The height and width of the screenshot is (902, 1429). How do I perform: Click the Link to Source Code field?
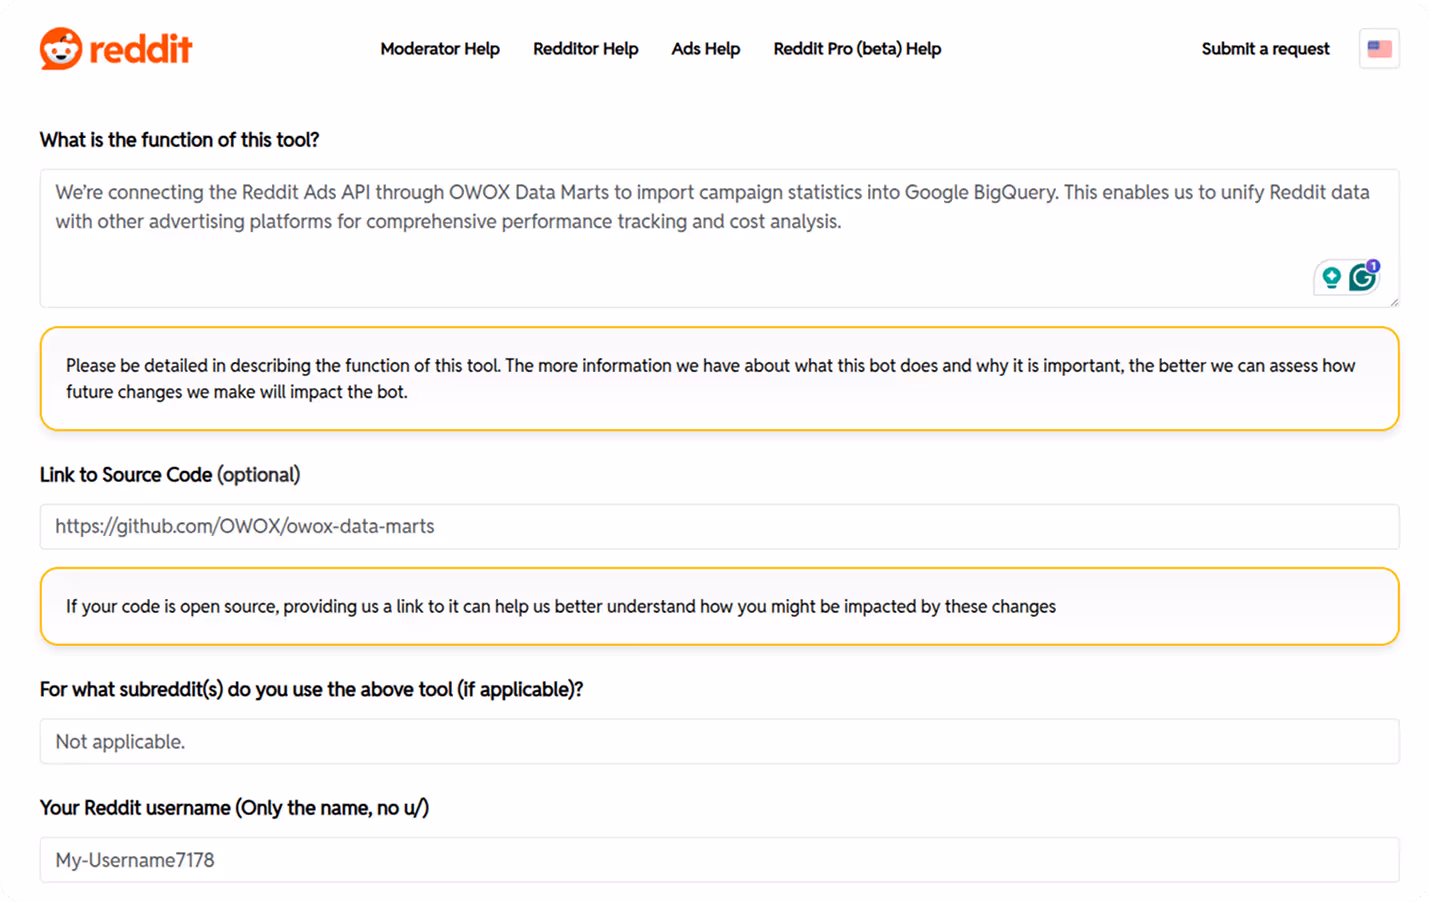click(700, 526)
